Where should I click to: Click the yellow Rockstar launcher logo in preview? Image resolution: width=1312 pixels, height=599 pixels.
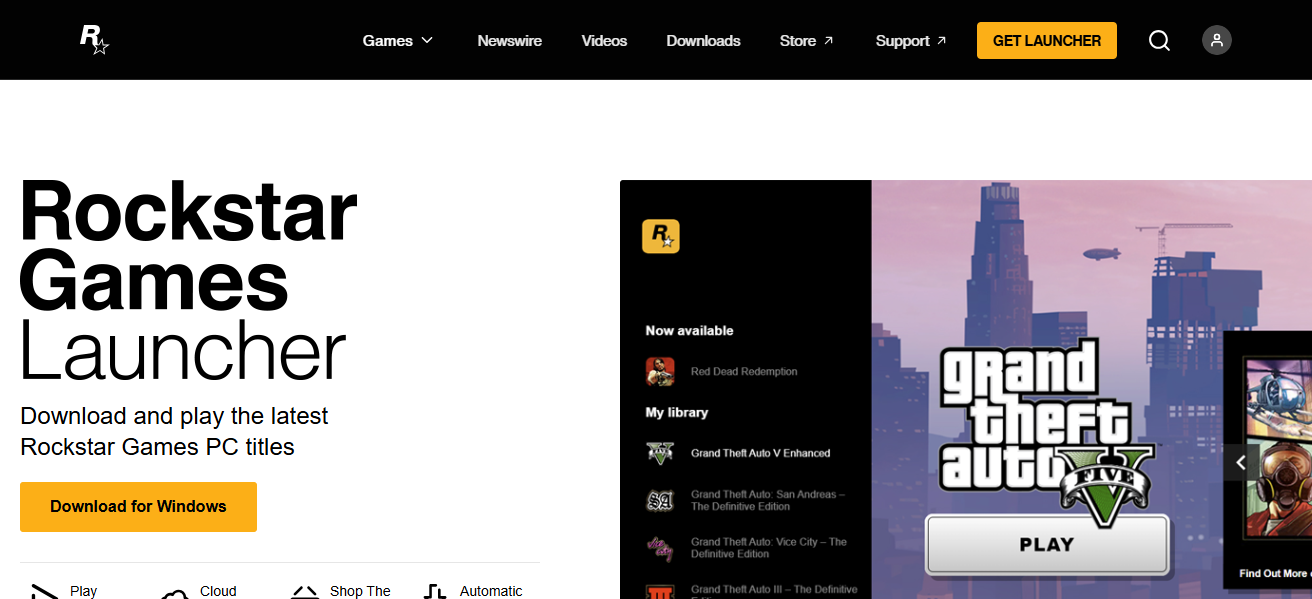(x=660, y=236)
